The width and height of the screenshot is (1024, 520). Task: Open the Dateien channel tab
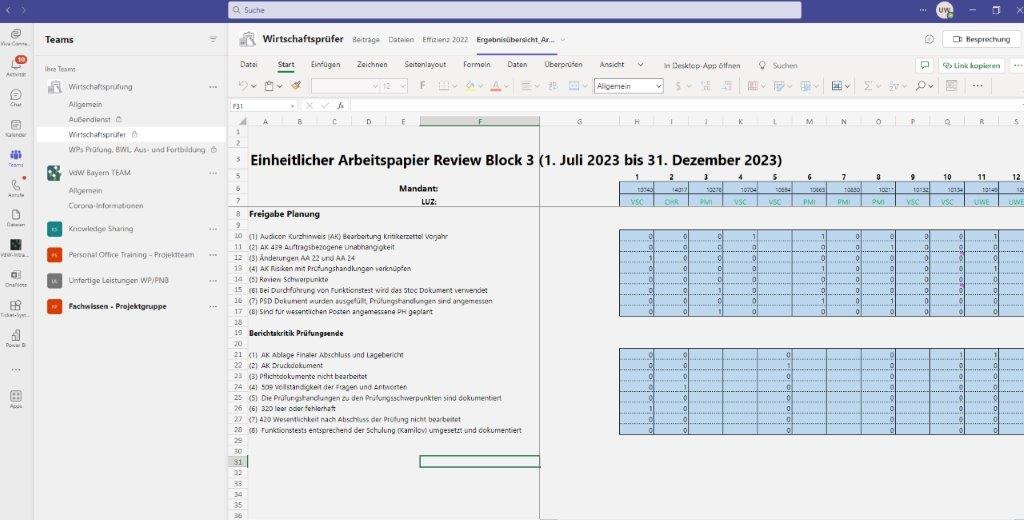[x=401, y=40]
